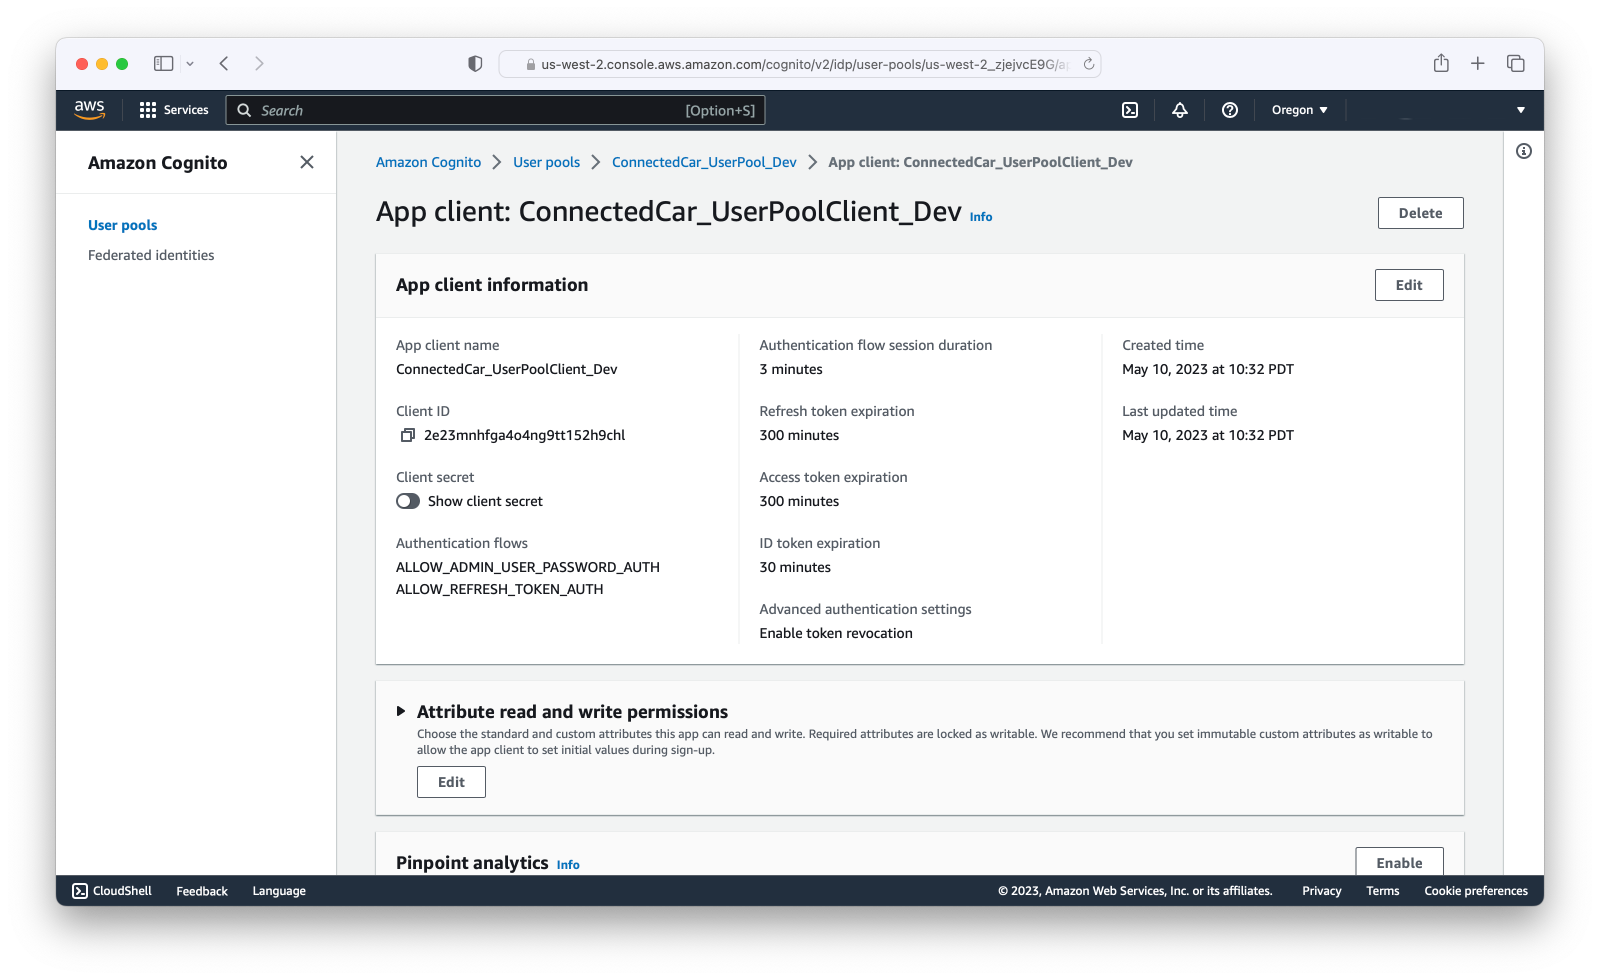Screen dimensions: 1600x980
Task: Close the Amazon Cognito side navigation
Action: 307,162
